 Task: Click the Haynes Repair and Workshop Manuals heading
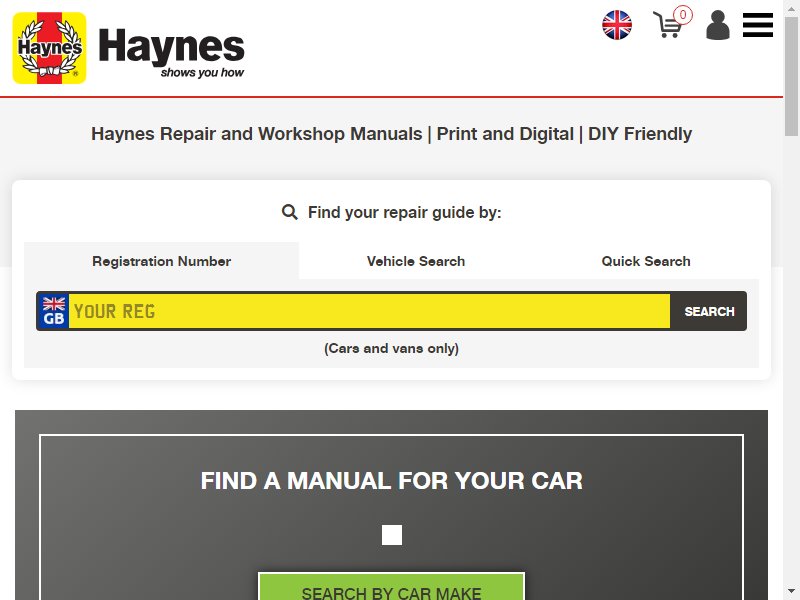point(391,134)
